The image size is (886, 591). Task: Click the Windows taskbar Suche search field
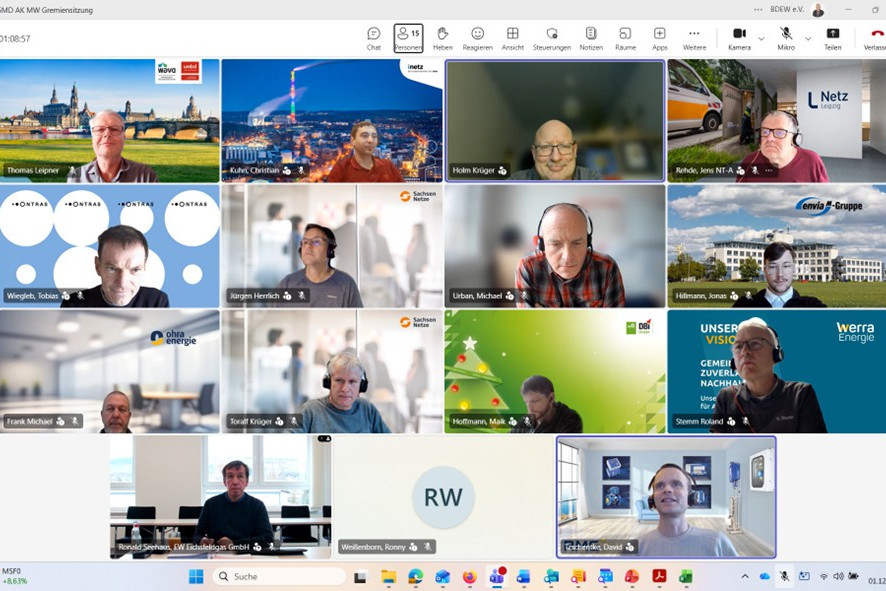279,576
